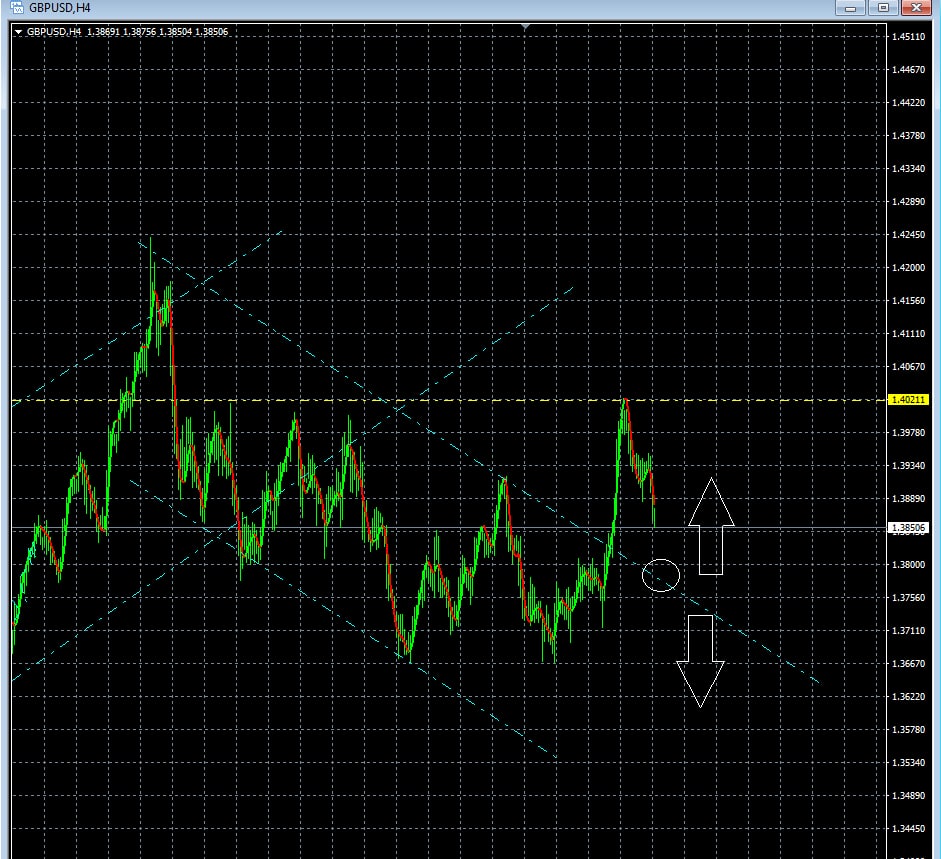Image resolution: width=941 pixels, height=859 pixels.
Task: Click the GBPUSD,H4 window title text
Action: click(x=59, y=8)
